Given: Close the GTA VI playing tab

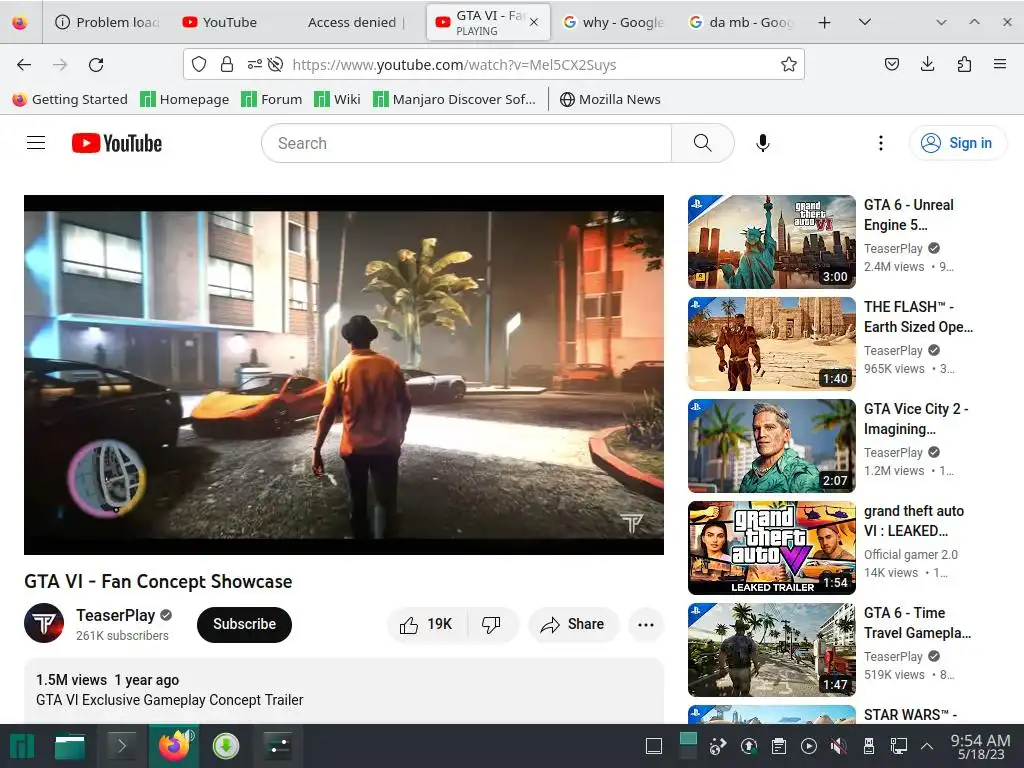Looking at the screenshot, I should click(534, 22).
